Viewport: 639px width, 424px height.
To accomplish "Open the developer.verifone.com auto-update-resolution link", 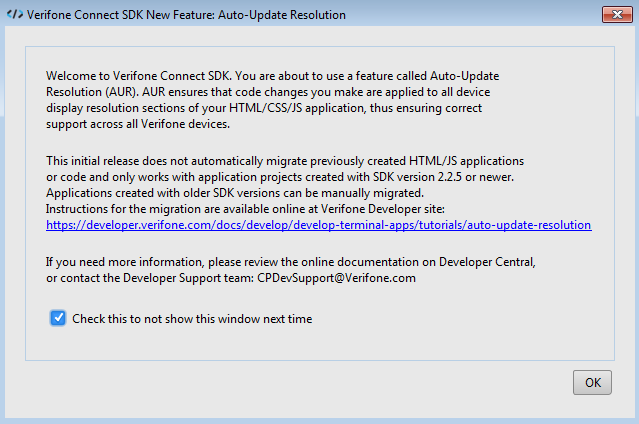I will tap(319, 225).
